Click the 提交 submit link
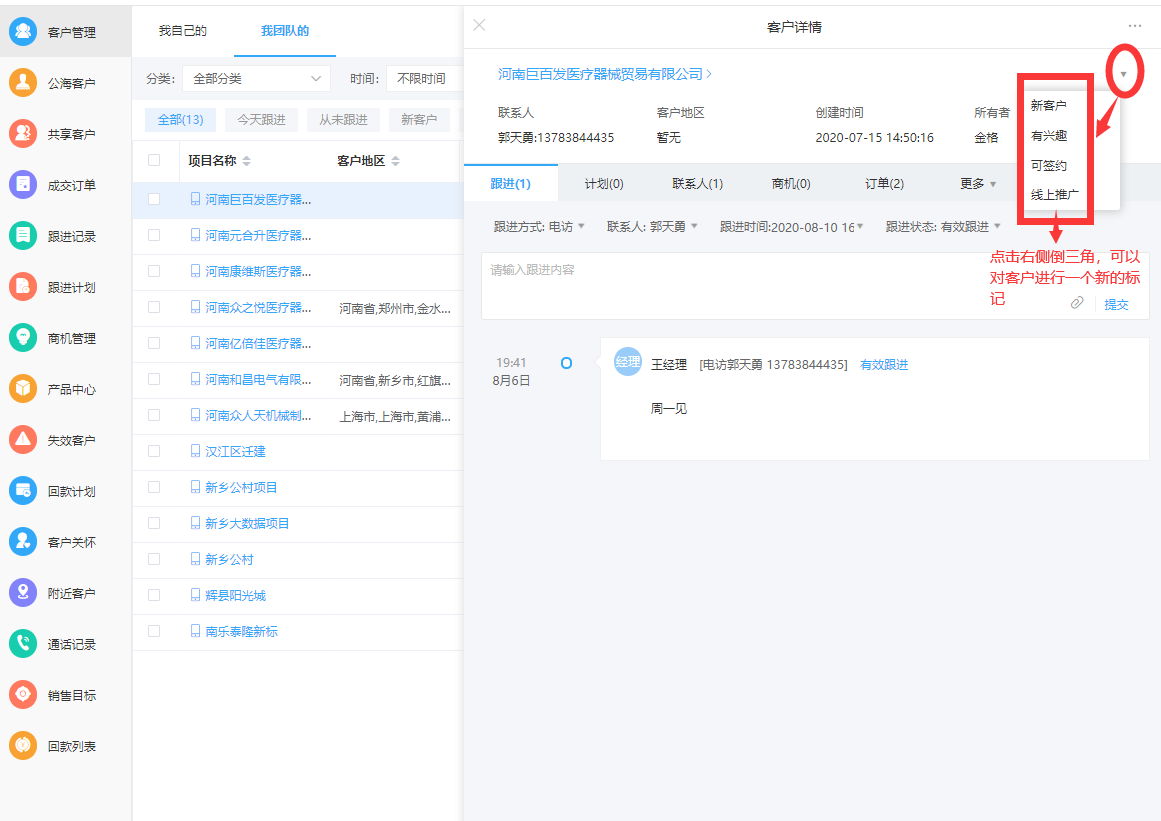 pos(1116,304)
